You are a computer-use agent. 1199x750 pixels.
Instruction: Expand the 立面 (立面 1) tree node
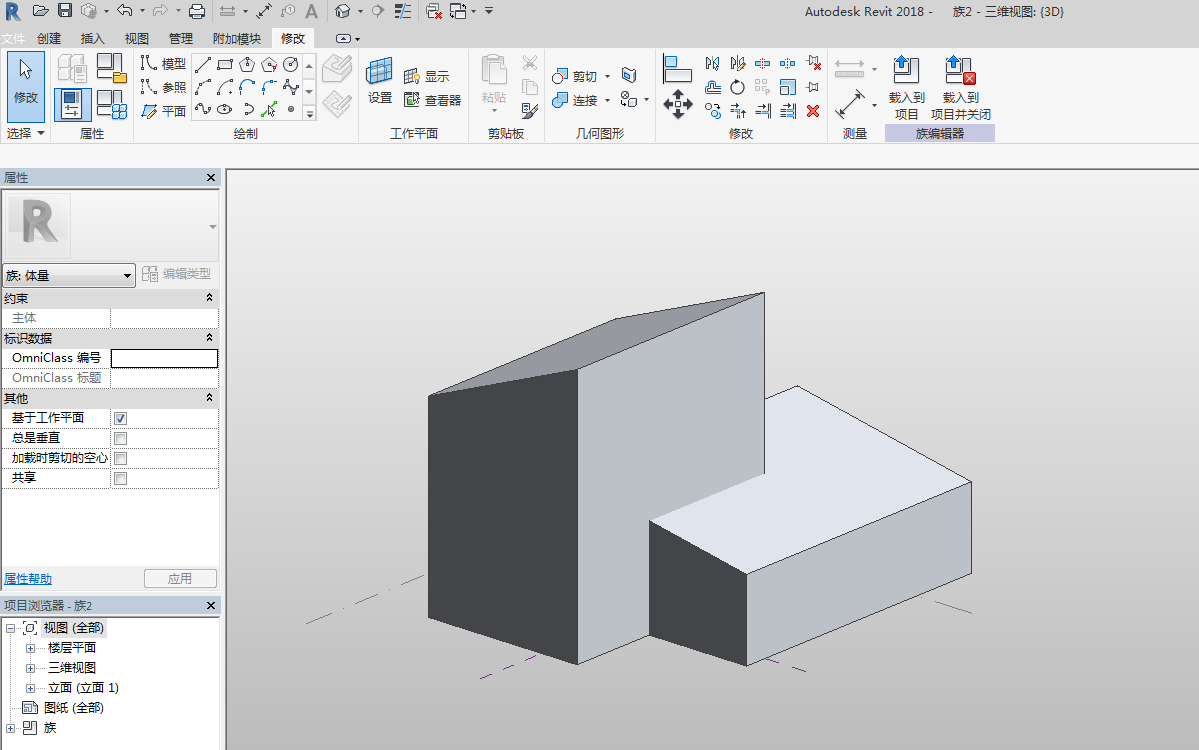pyautogui.click(x=30, y=688)
